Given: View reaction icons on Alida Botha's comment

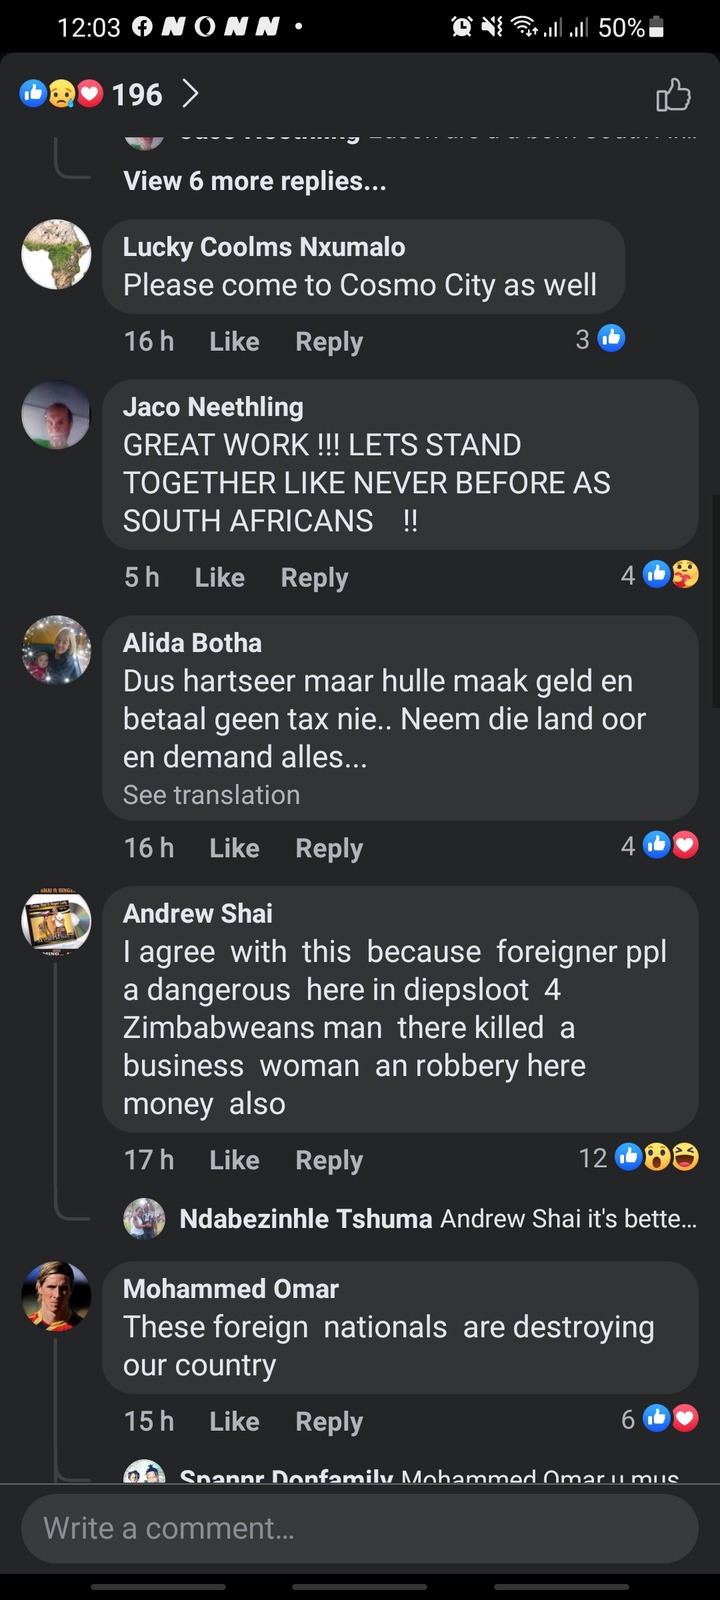Looking at the screenshot, I should pyautogui.click(x=659, y=846).
